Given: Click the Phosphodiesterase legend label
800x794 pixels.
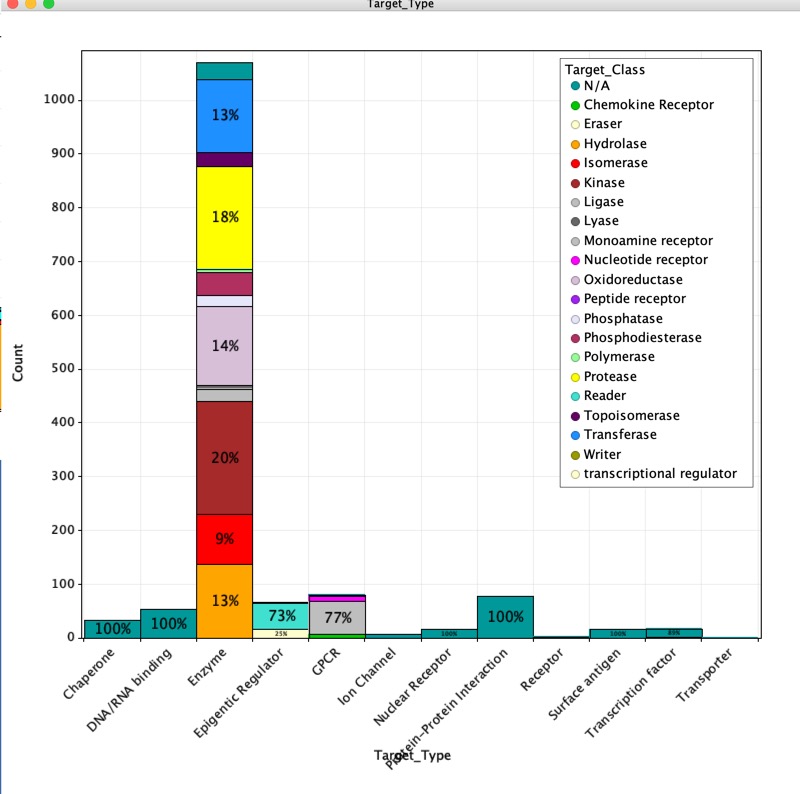Looking at the screenshot, I should point(642,338).
